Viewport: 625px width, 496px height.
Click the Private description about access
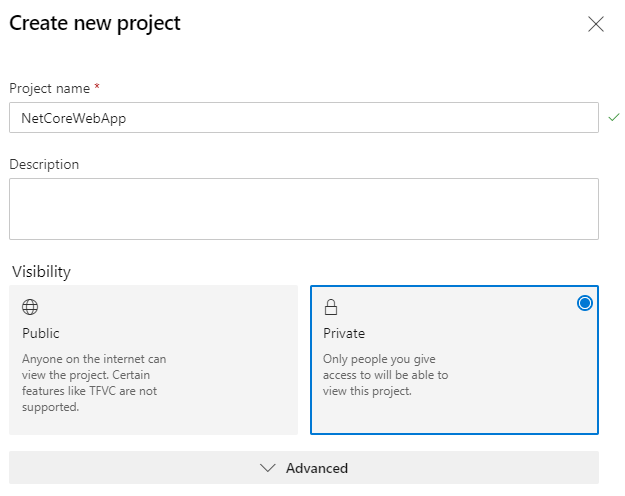pyautogui.click(x=385, y=375)
